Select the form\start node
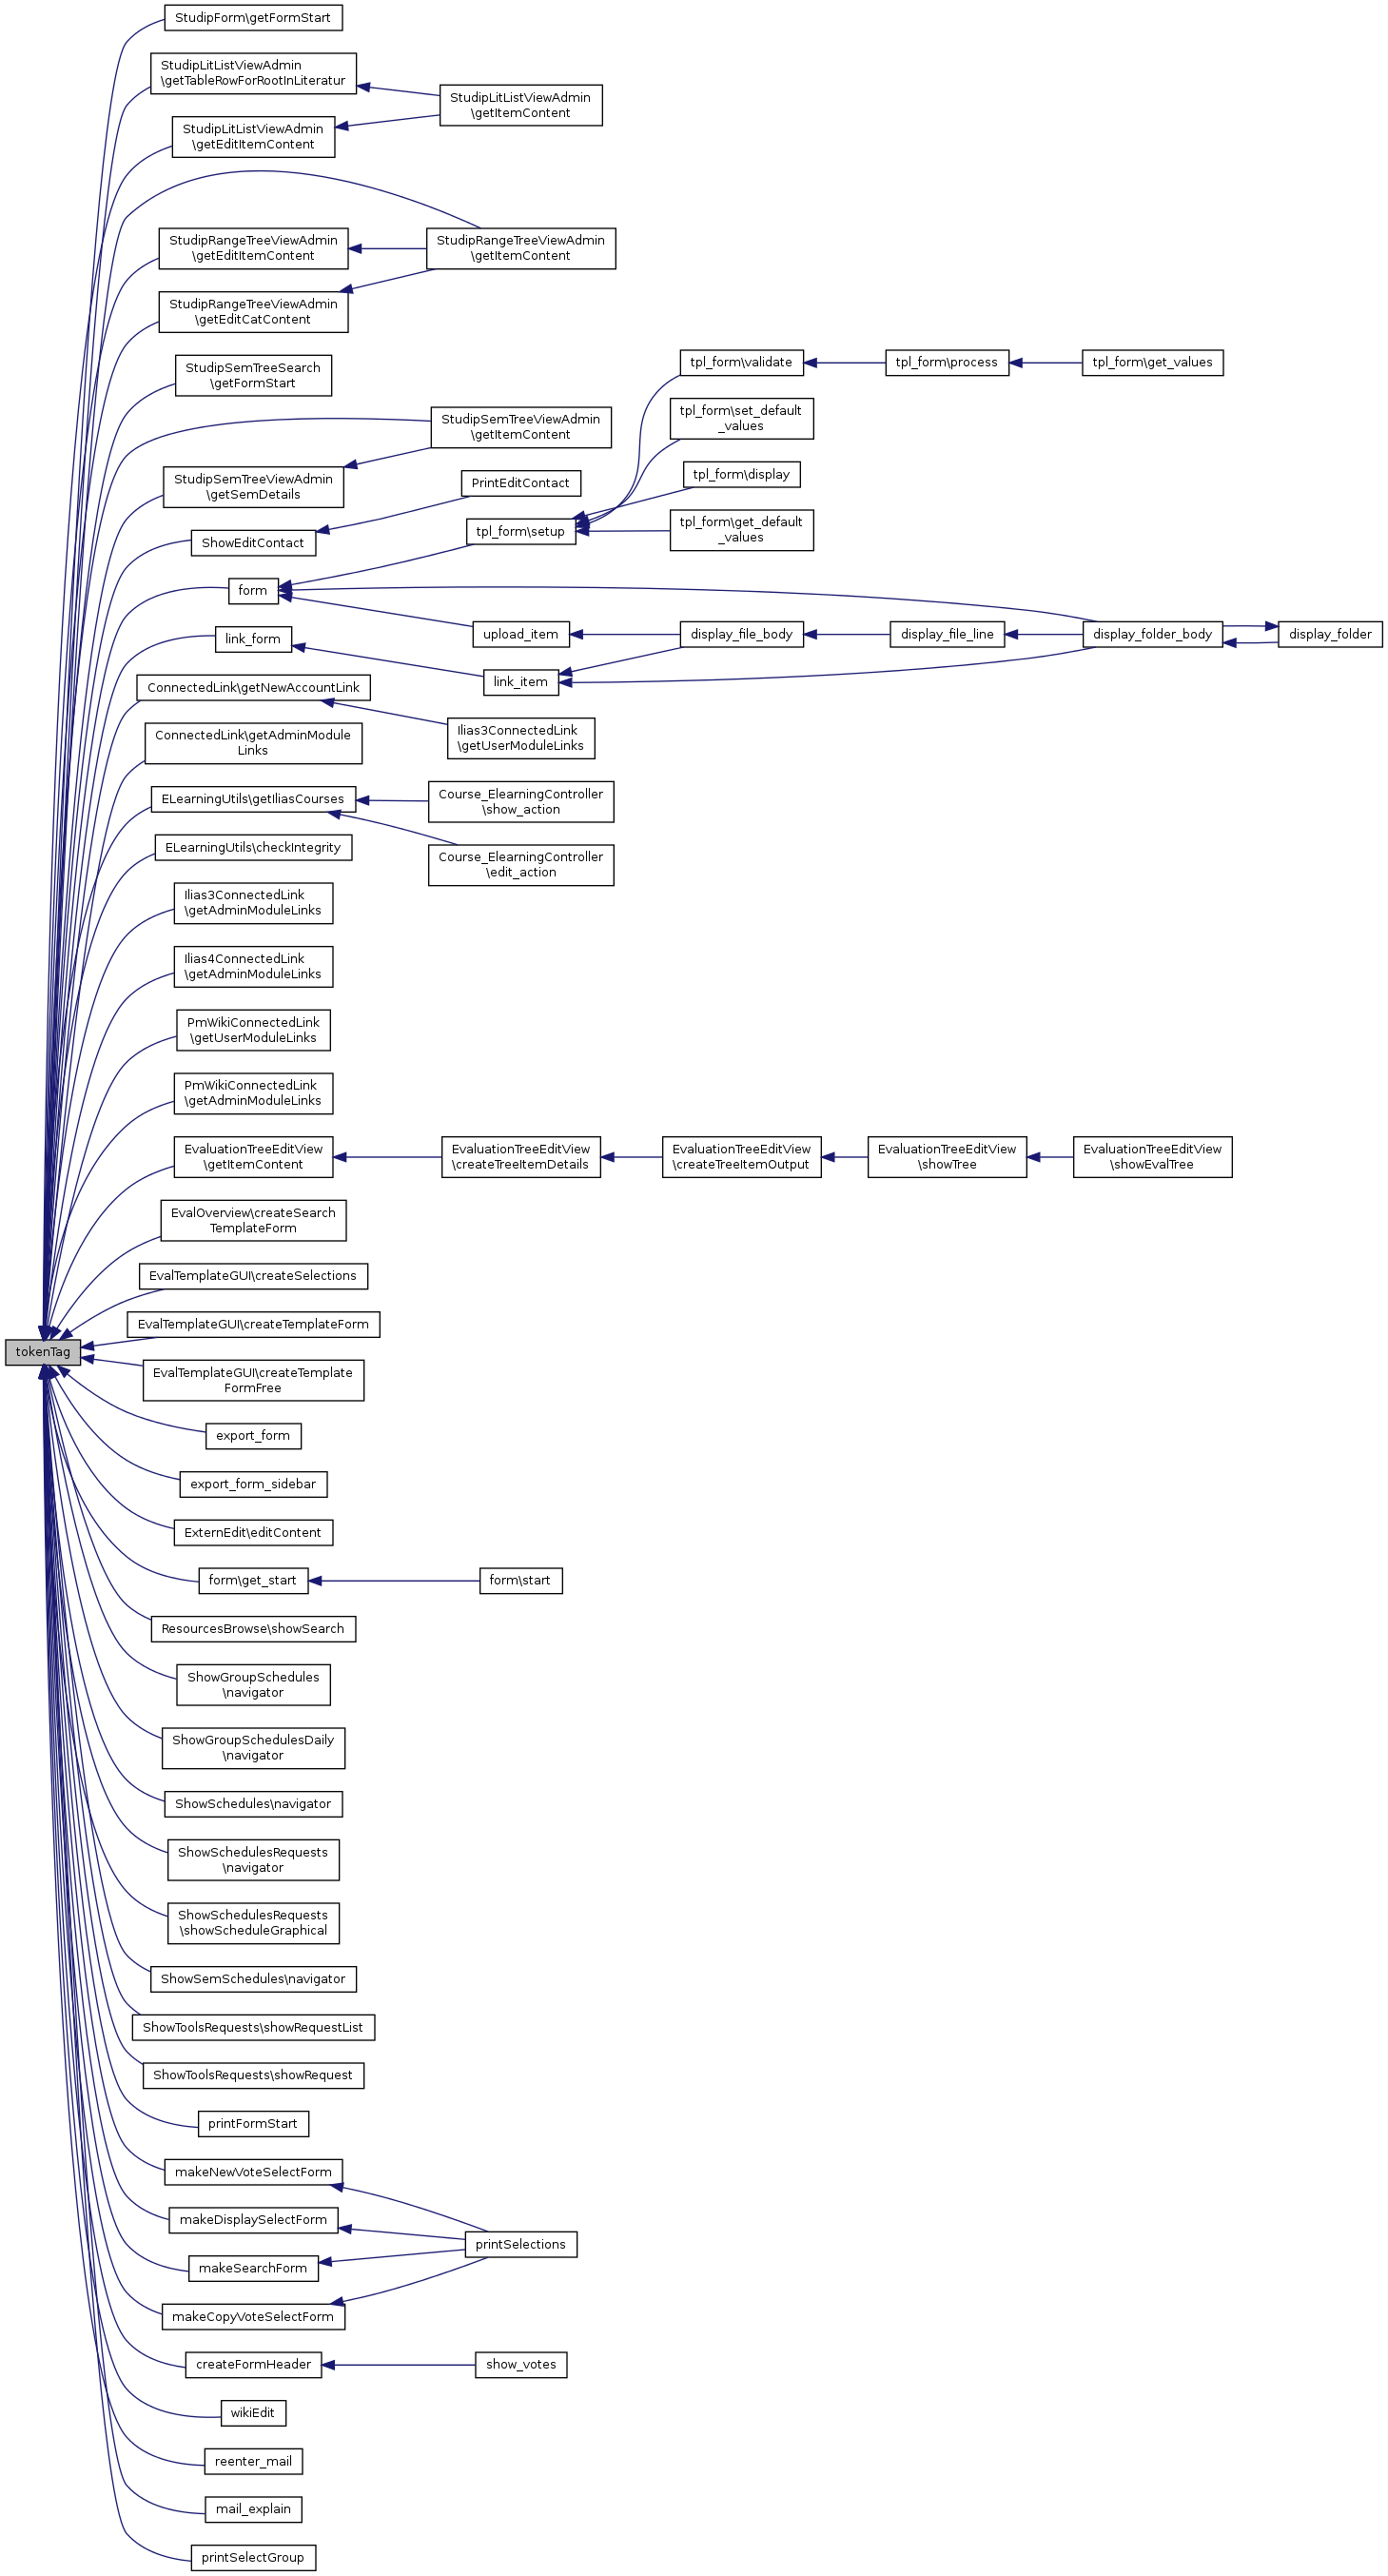This screenshot has height=2576, width=1388. pyautogui.click(x=520, y=1580)
